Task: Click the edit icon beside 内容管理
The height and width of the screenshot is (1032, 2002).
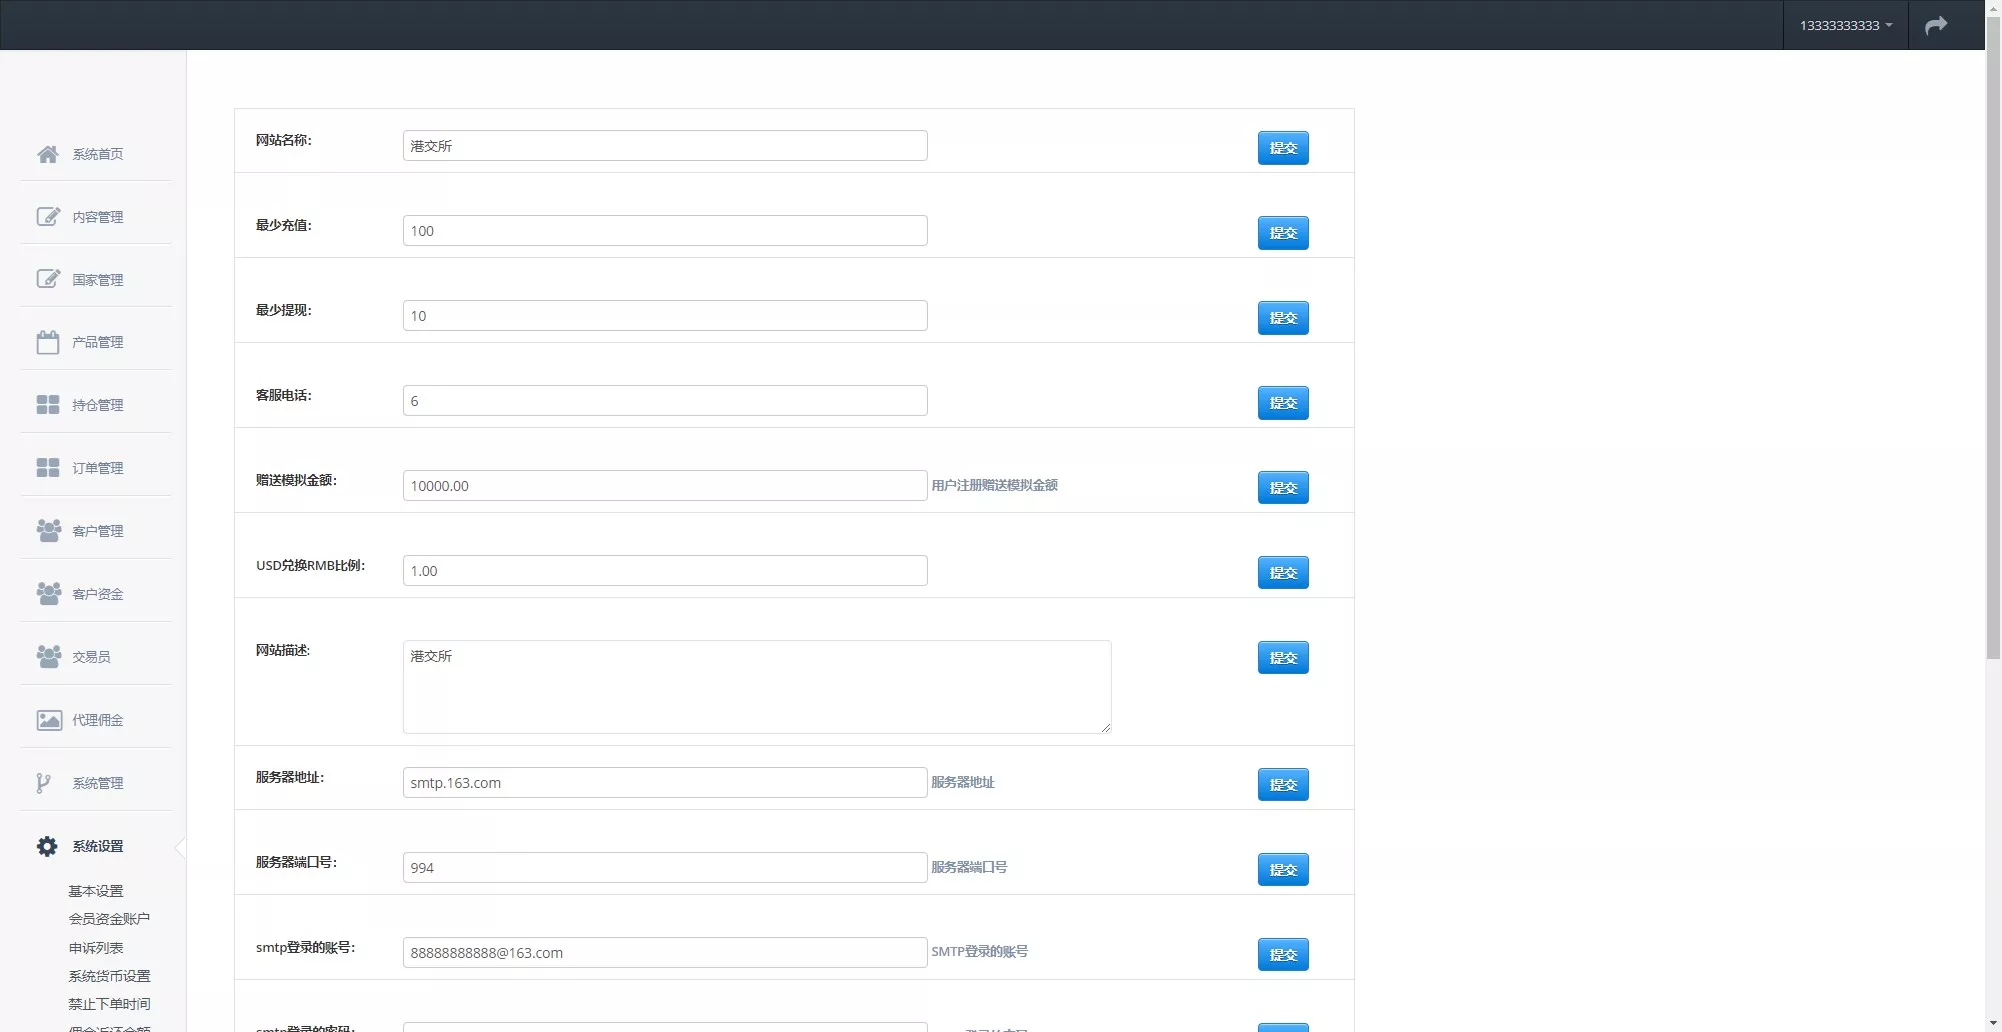Action: 48,217
